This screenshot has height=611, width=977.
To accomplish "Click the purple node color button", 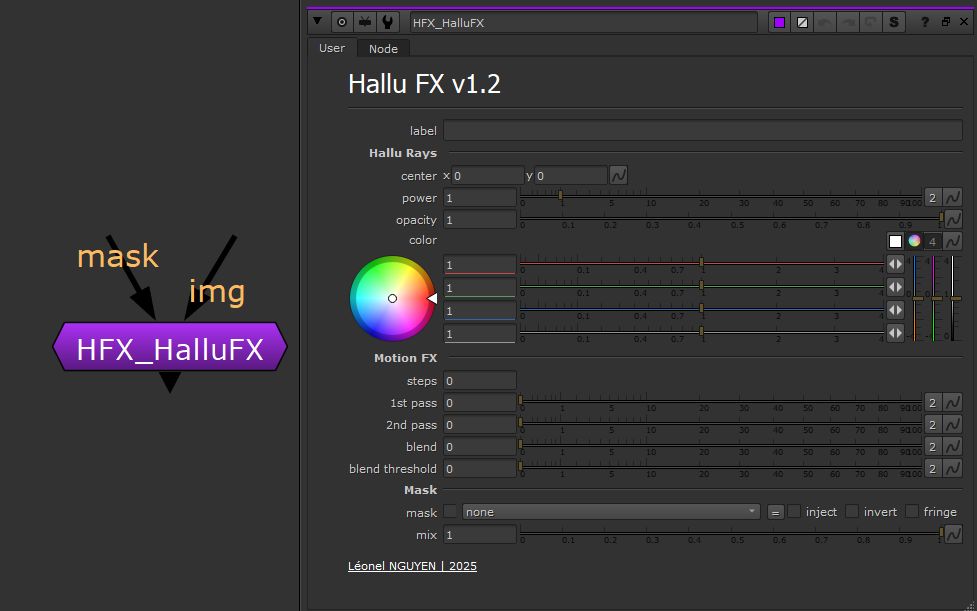I will [x=780, y=22].
